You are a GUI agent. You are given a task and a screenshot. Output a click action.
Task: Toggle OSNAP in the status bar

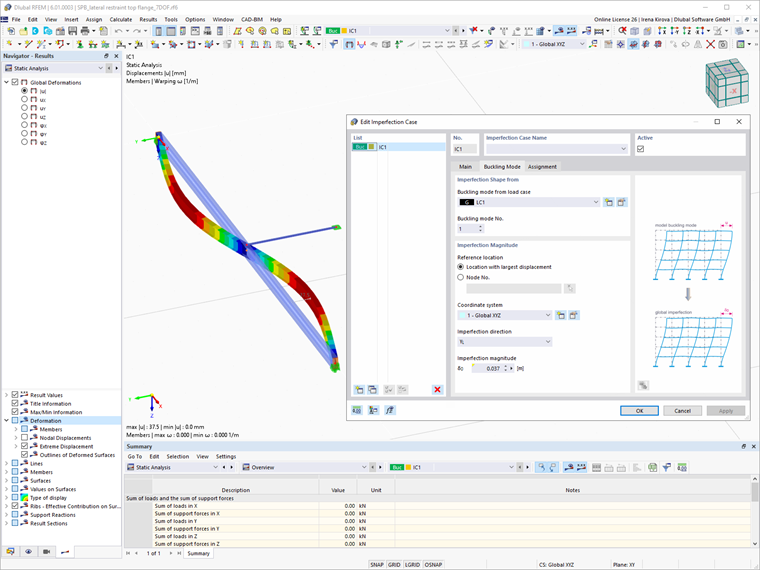tap(433, 565)
